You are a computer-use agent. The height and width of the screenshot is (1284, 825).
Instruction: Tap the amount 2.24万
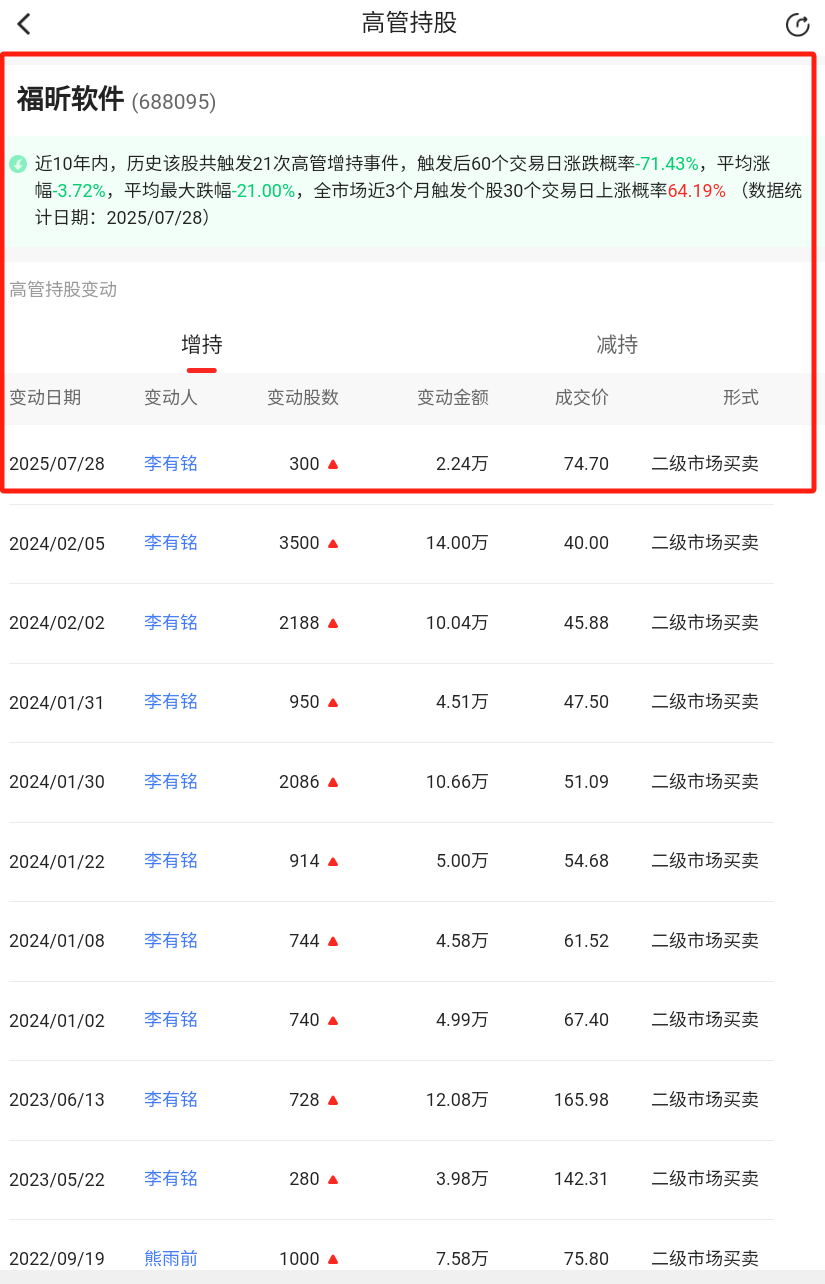[462, 464]
